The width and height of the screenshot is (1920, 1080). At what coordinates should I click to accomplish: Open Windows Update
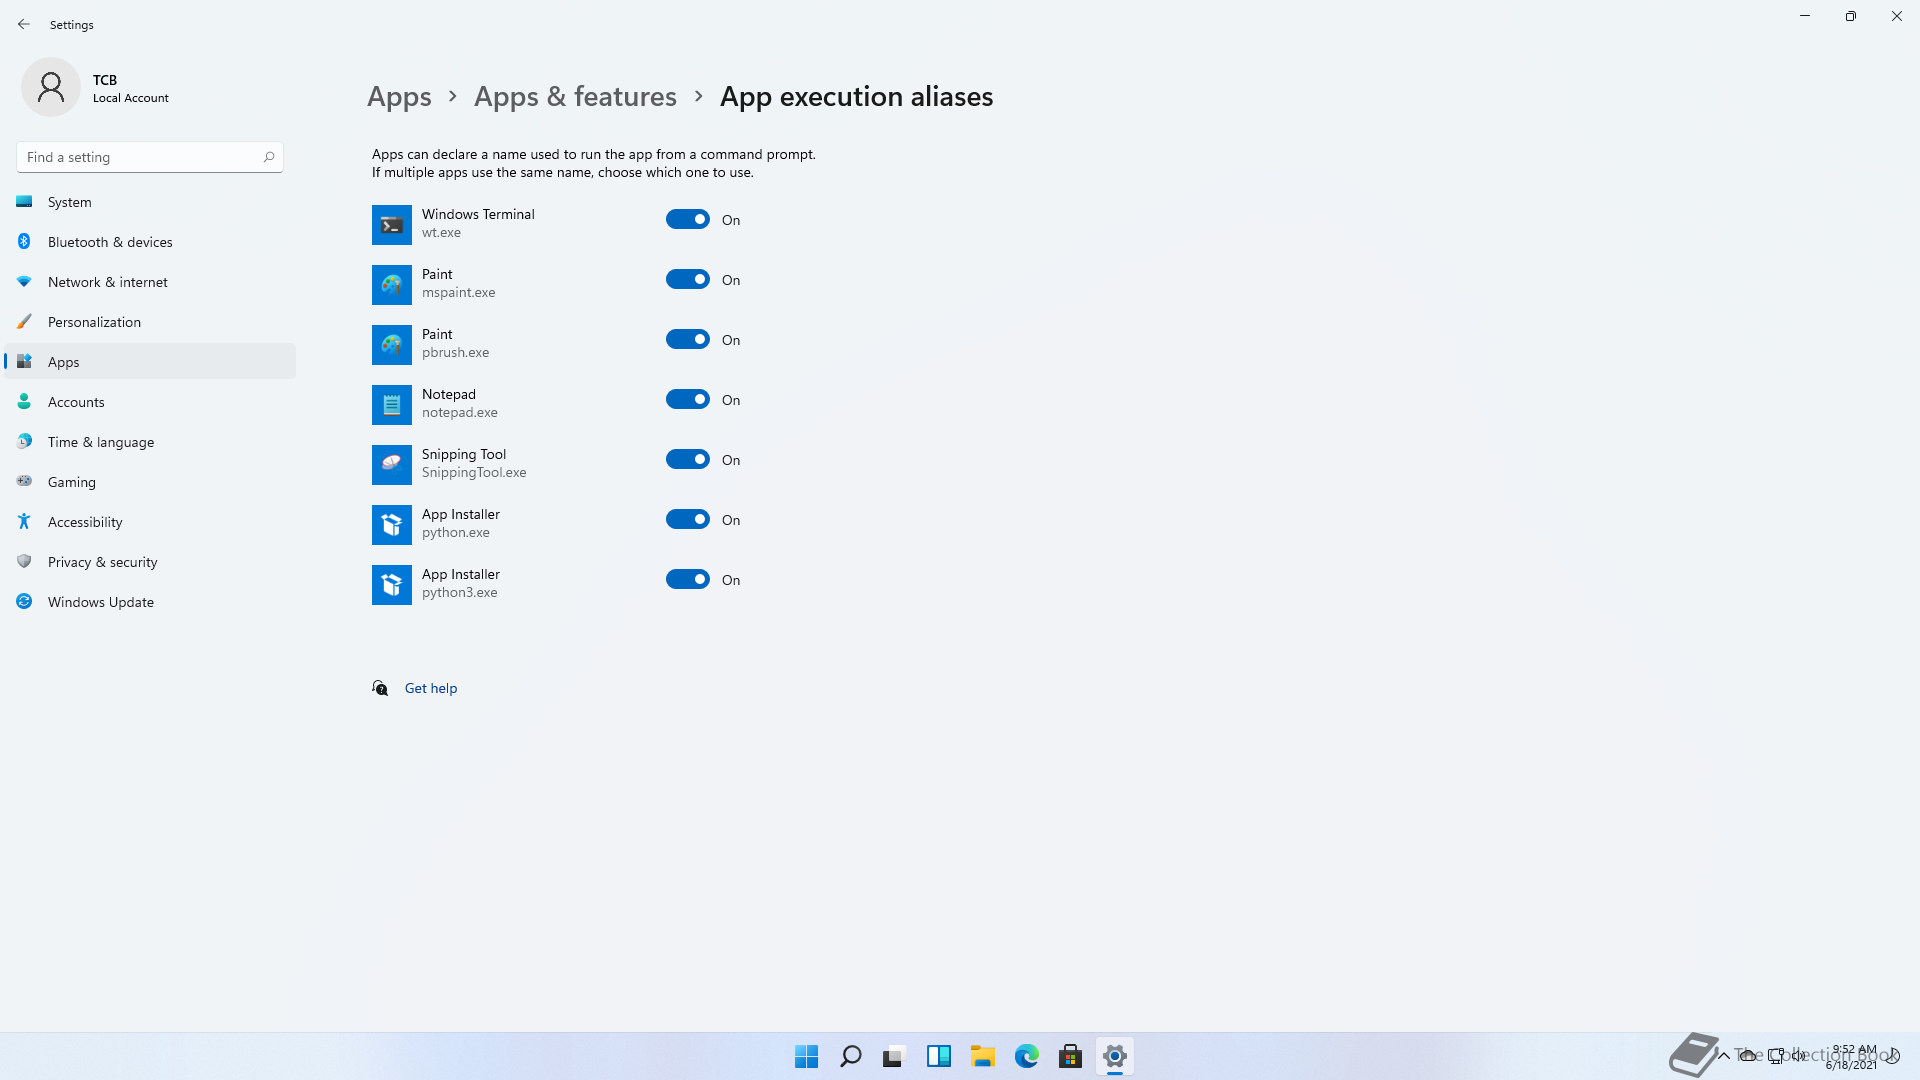click(150, 602)
